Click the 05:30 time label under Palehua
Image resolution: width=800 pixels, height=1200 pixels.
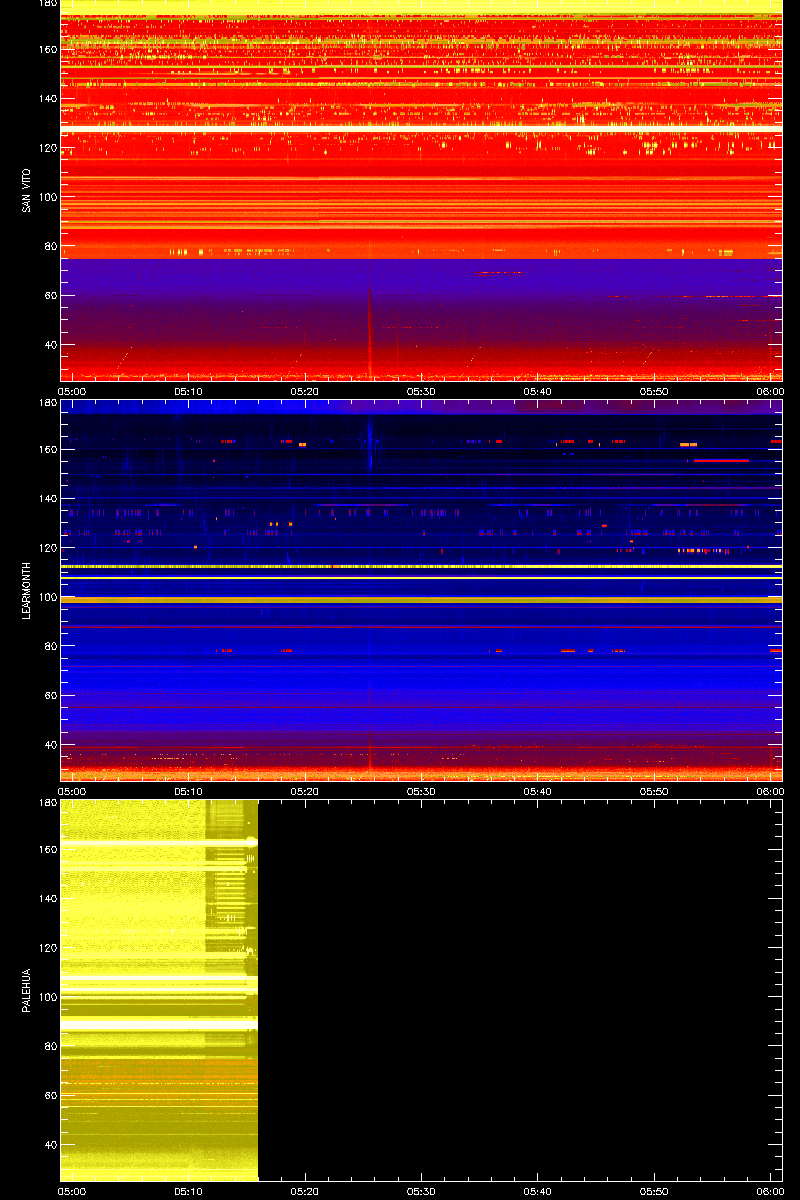point(422,1191)
